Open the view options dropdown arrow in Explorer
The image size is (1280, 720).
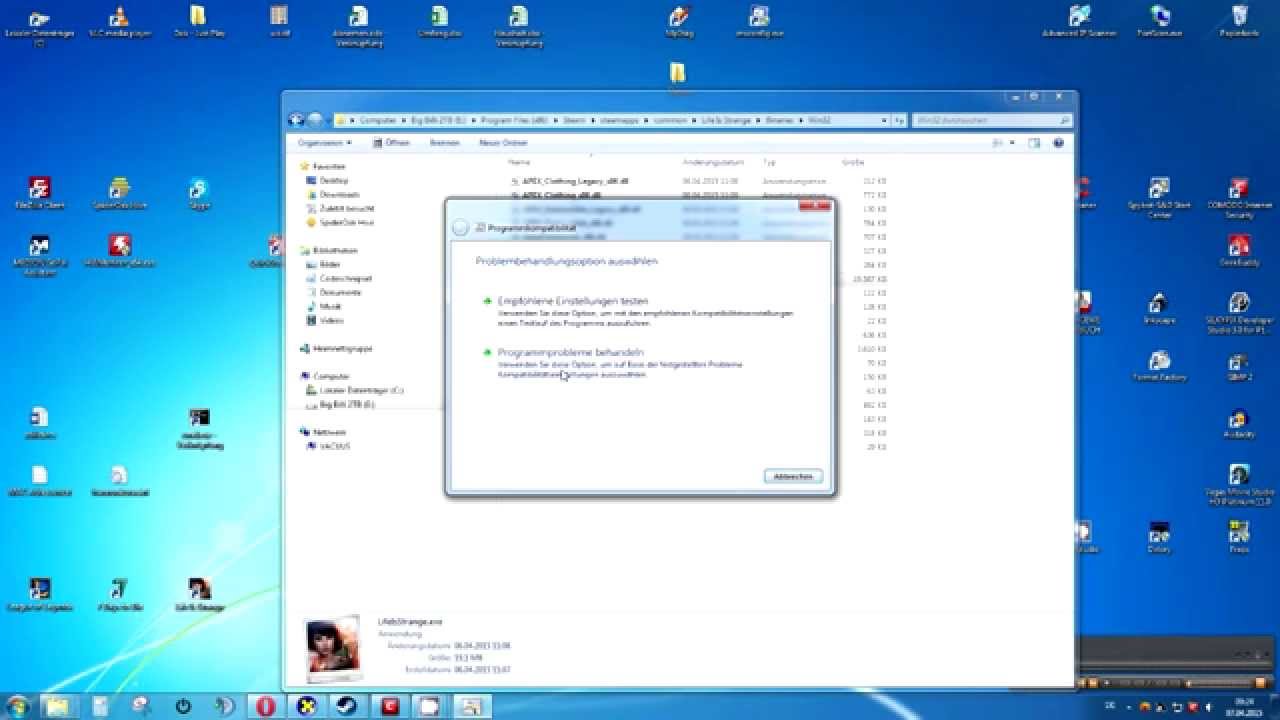[x=1011, y=143]
